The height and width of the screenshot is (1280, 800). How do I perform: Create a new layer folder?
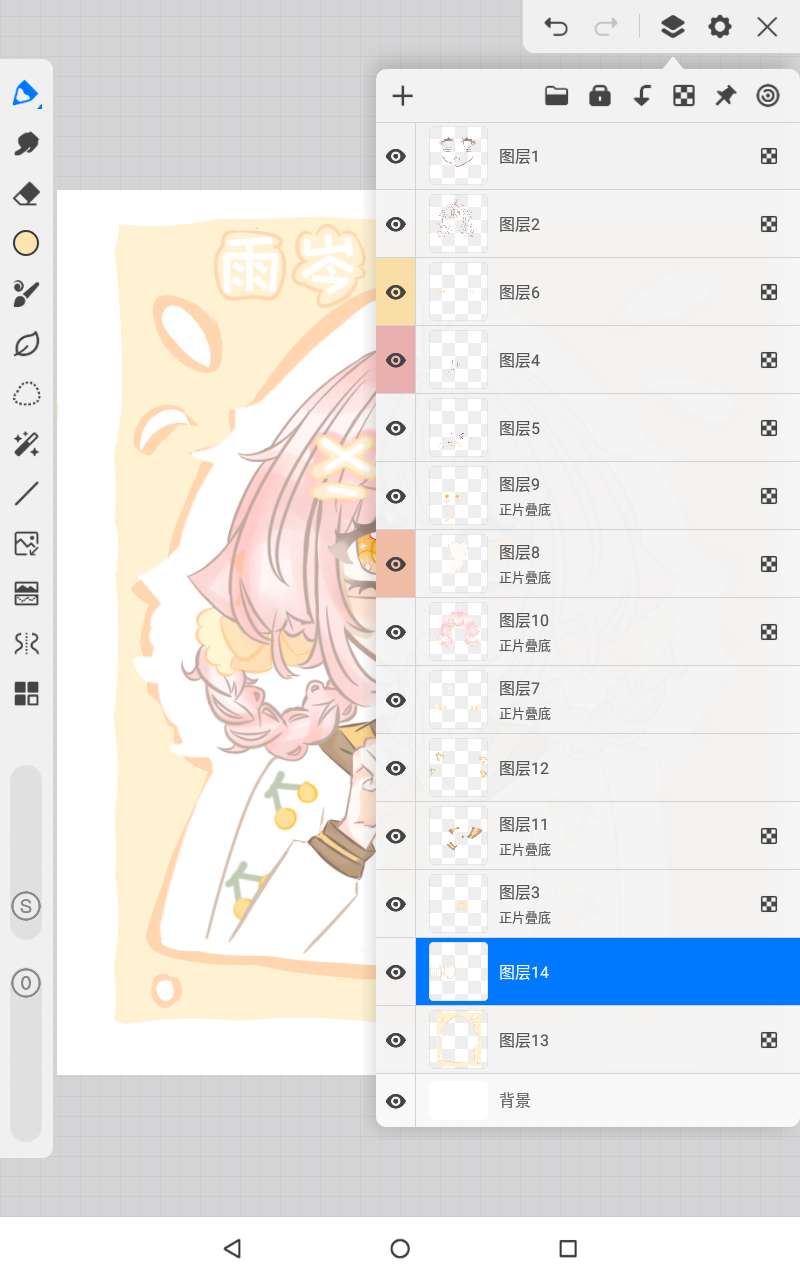[556, 96]
